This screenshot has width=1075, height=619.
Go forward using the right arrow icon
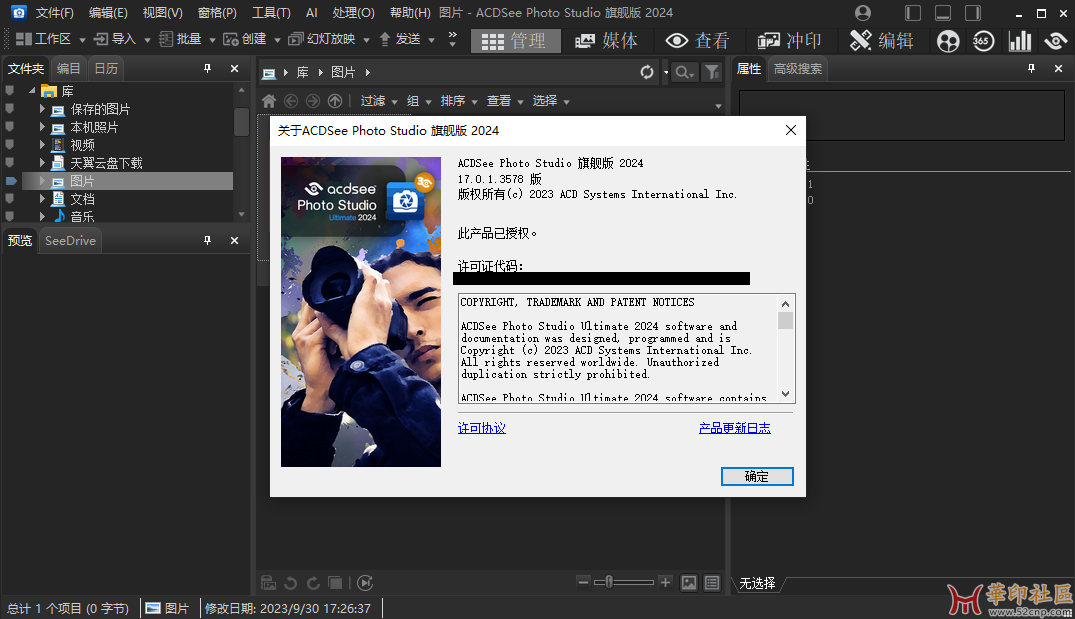tap(313, 101)
